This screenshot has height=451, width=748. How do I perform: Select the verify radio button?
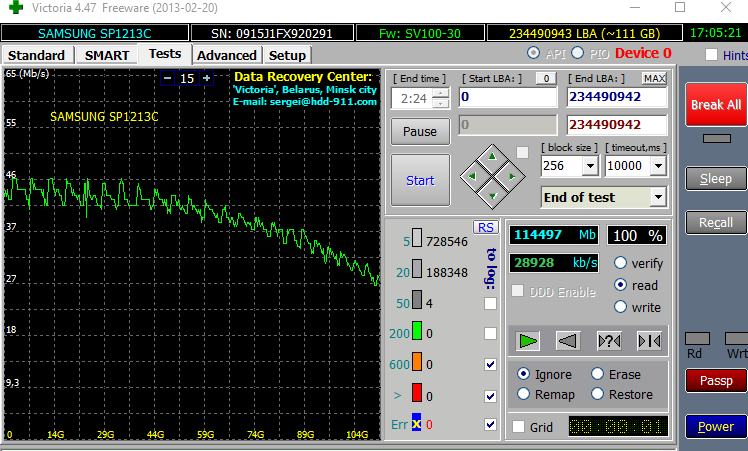coord(620,263)
